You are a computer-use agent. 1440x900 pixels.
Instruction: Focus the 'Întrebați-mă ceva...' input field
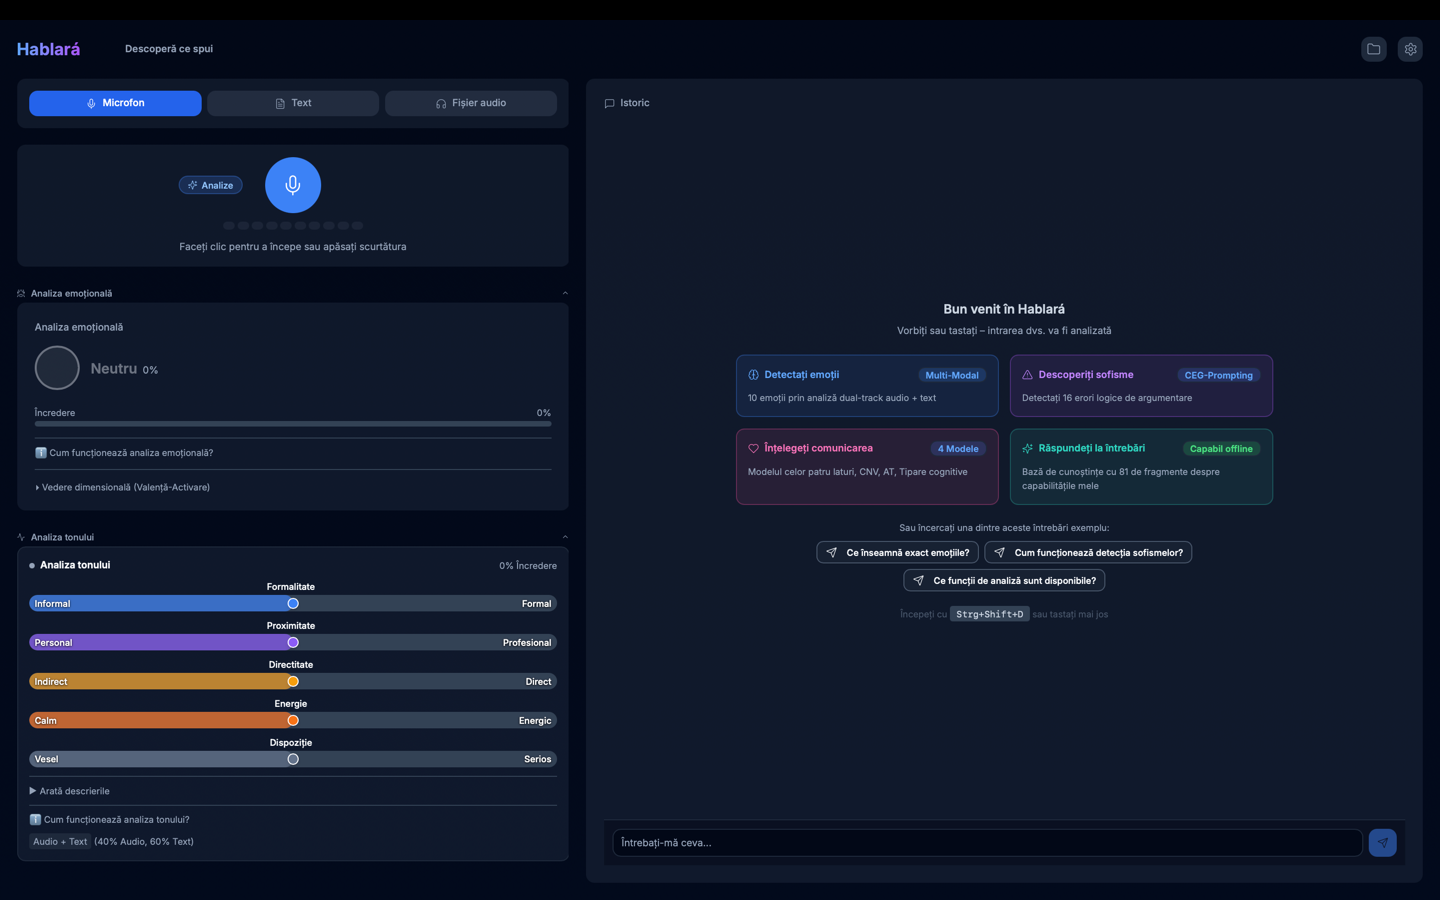pos(986,843)
